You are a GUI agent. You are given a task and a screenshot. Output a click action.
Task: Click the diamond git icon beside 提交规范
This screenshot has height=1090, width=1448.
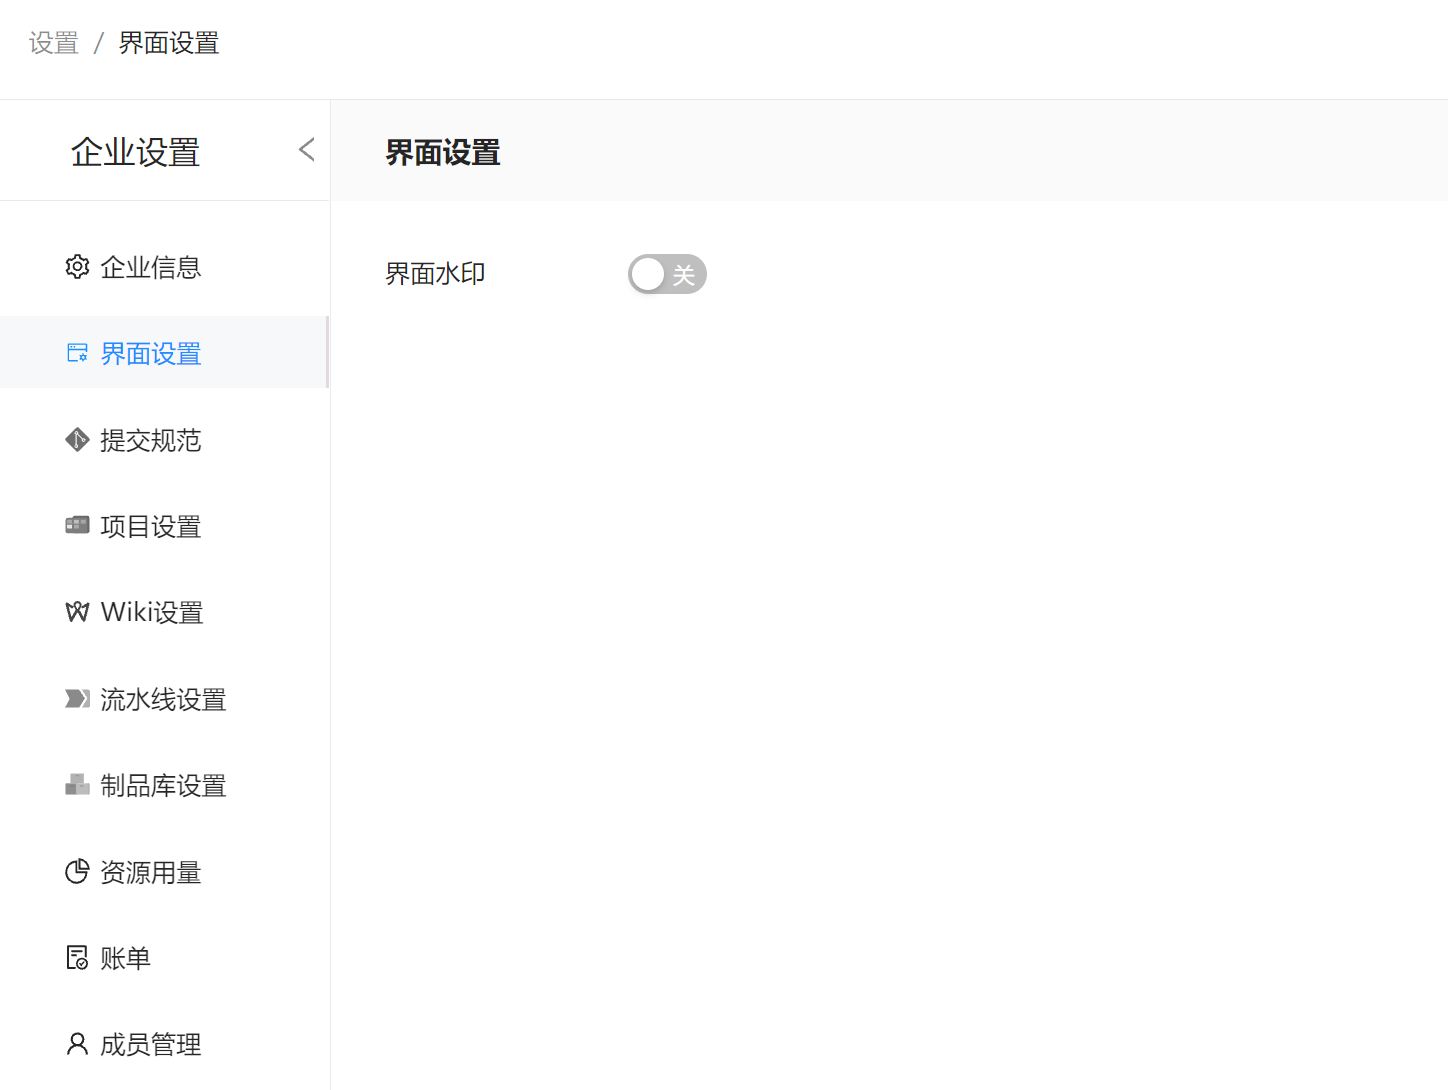click(x=77, y=440)
